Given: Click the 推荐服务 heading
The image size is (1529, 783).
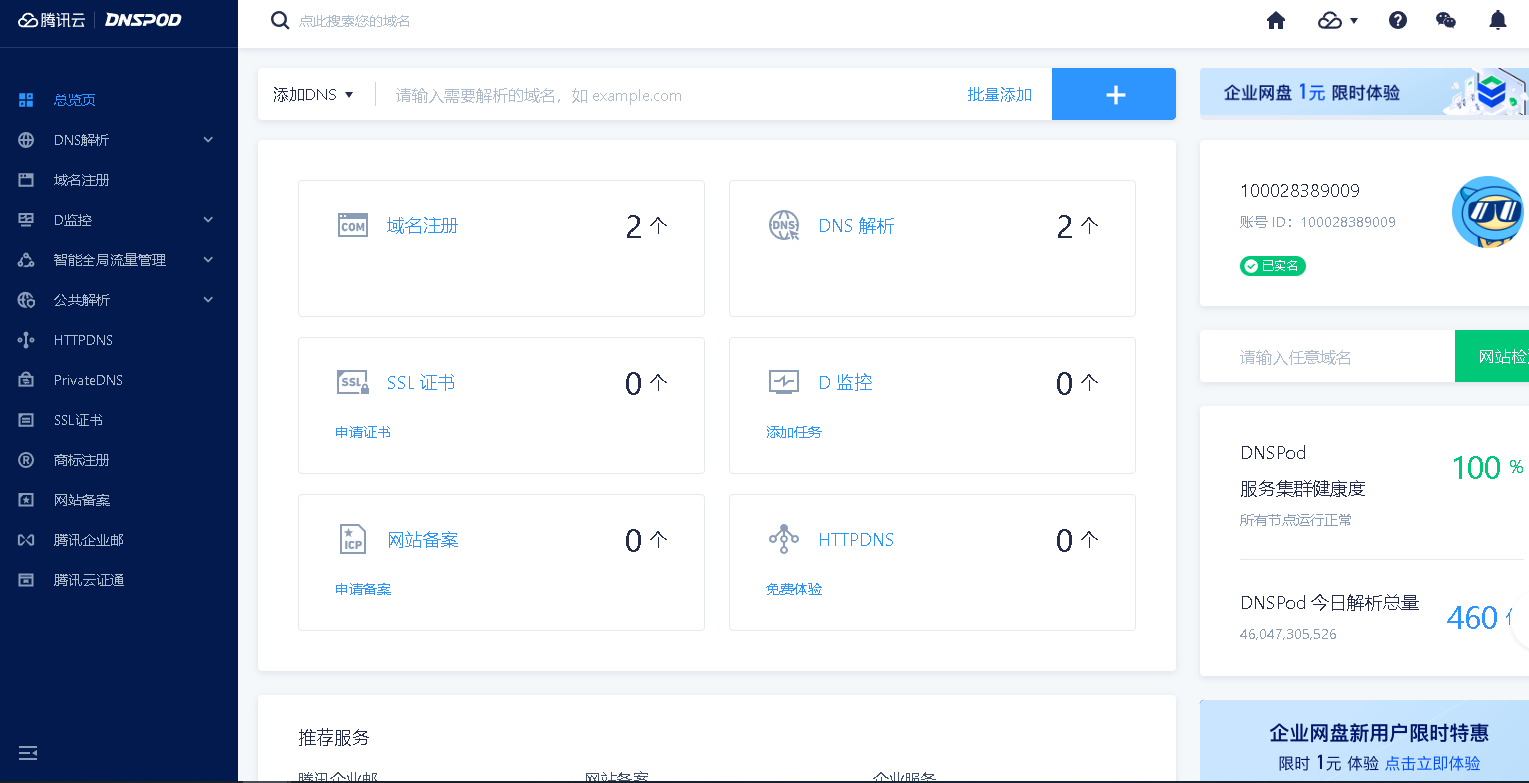Looking at the screenshot, I should click(x=334, y=738).
